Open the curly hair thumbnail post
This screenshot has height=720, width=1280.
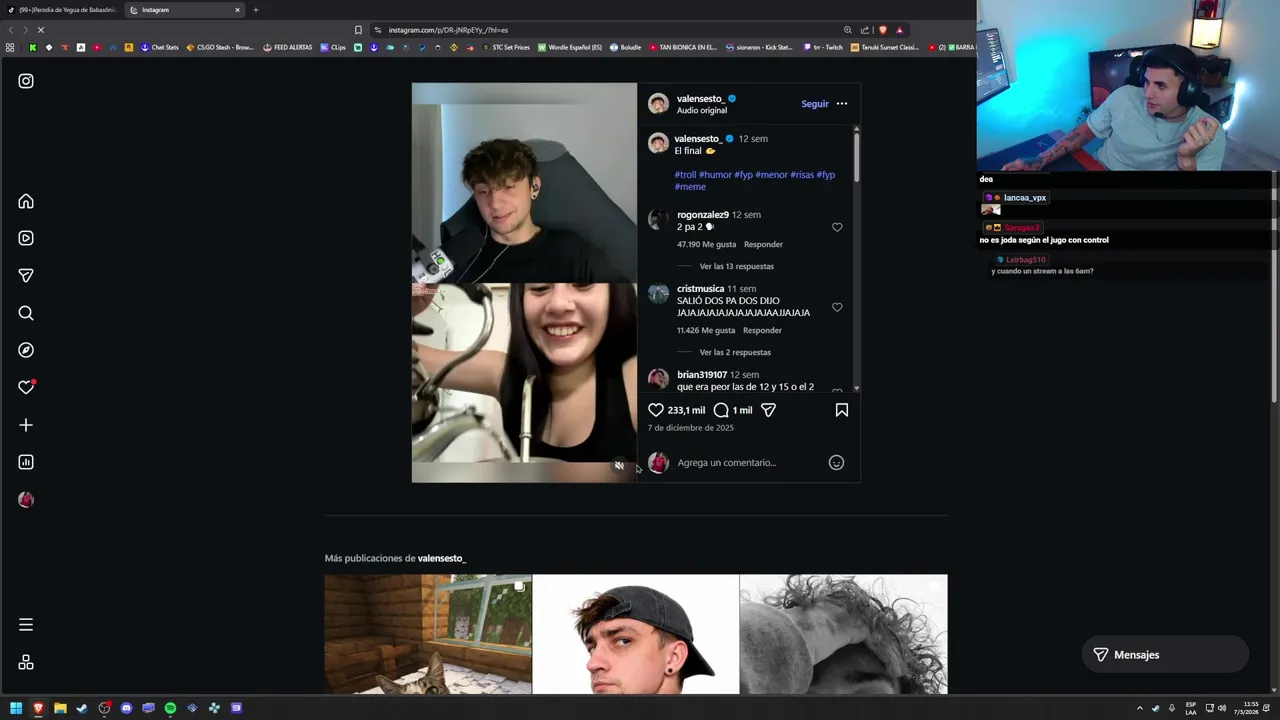[x=843, y=634]
